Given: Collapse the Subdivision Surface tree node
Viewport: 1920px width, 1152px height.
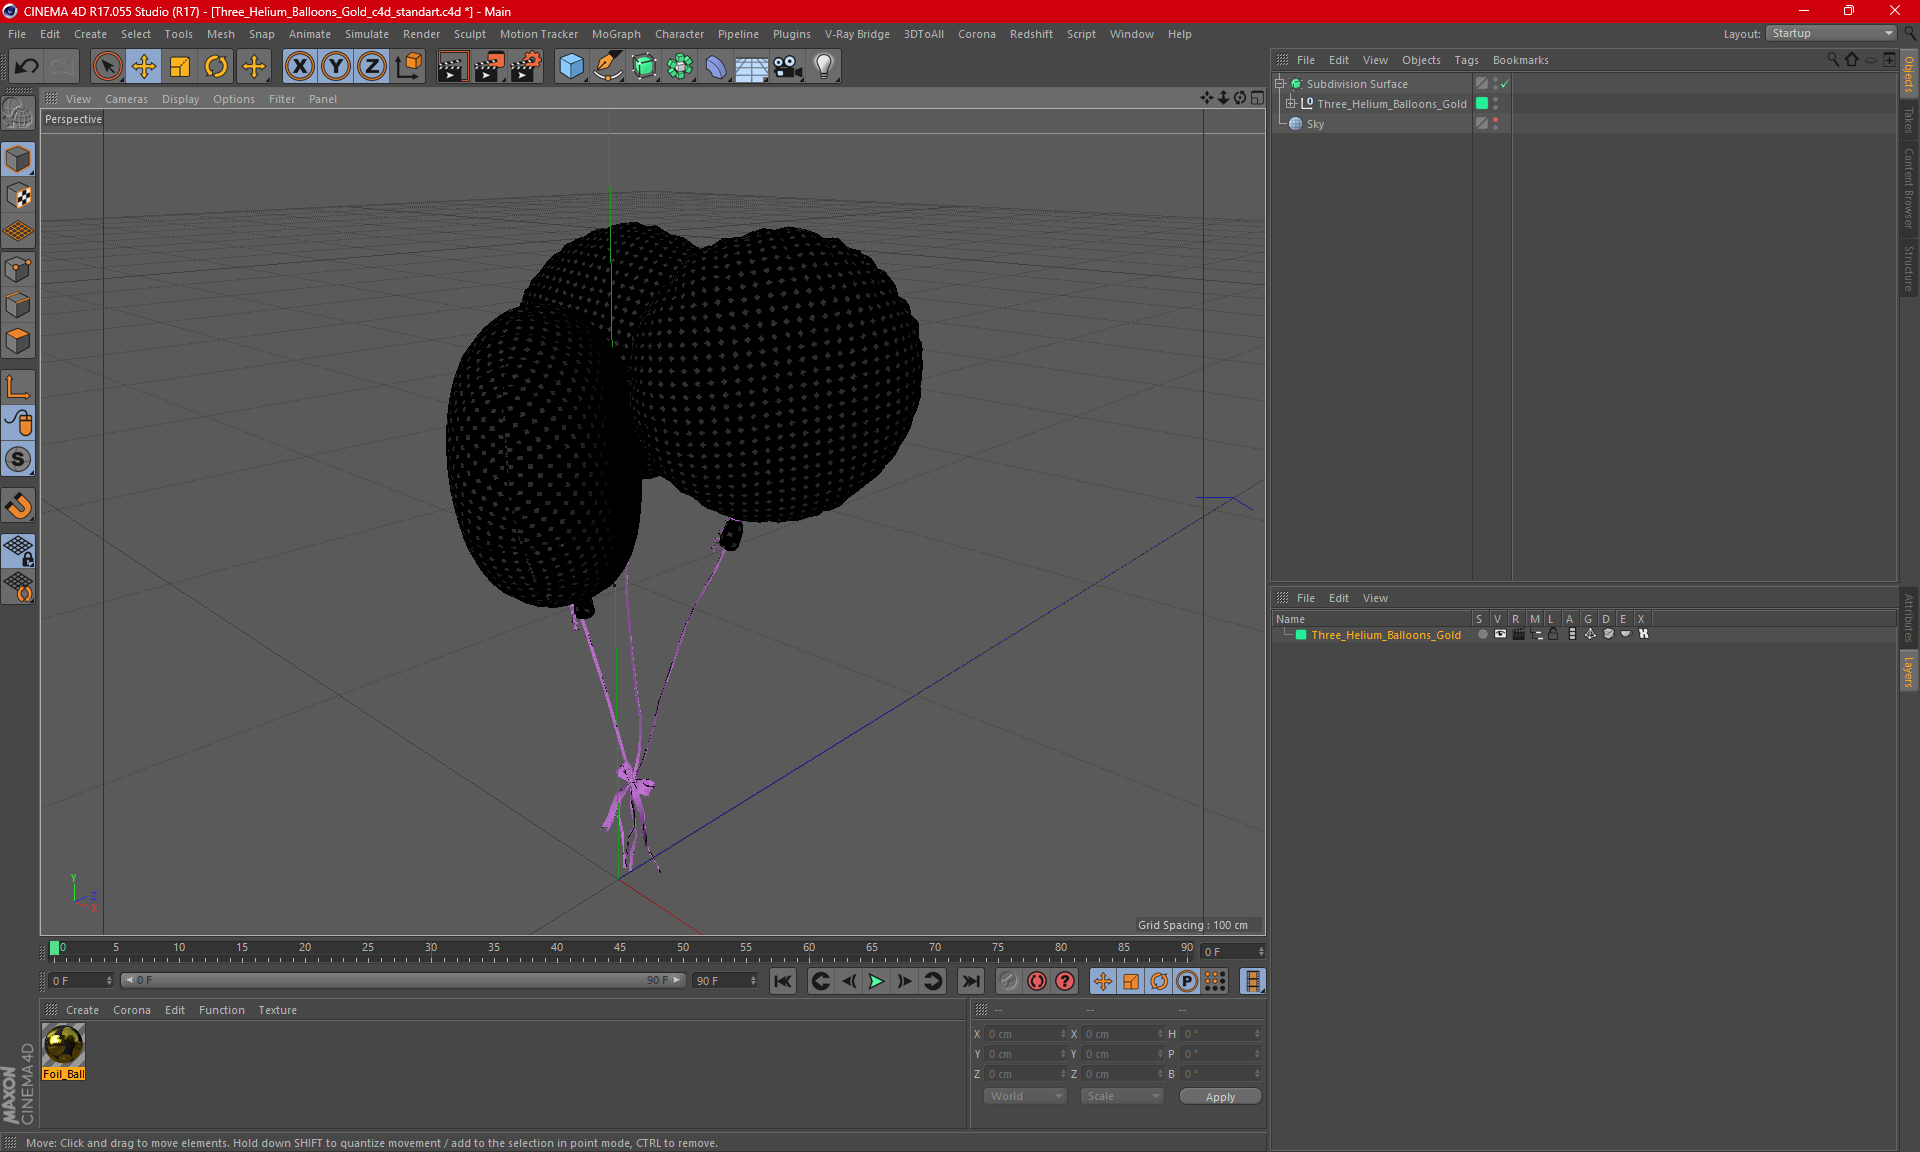Looking at the screenshot, I should (x=1280, y=84).
